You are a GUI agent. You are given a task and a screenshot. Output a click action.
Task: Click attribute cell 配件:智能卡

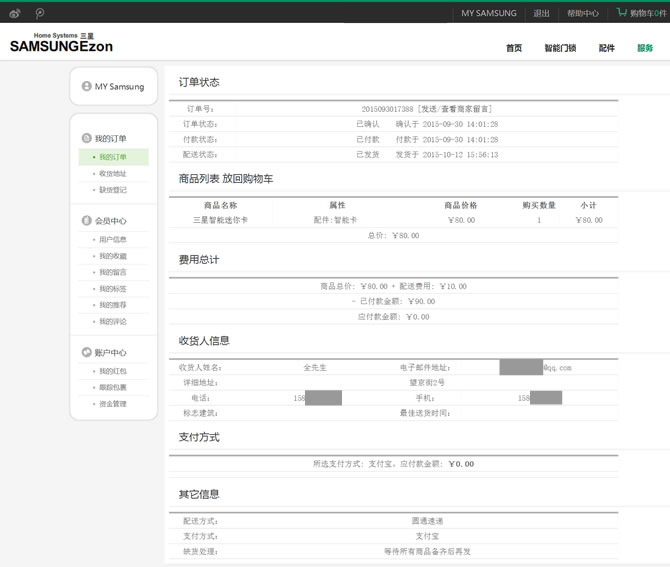click(x=335, y=220)
